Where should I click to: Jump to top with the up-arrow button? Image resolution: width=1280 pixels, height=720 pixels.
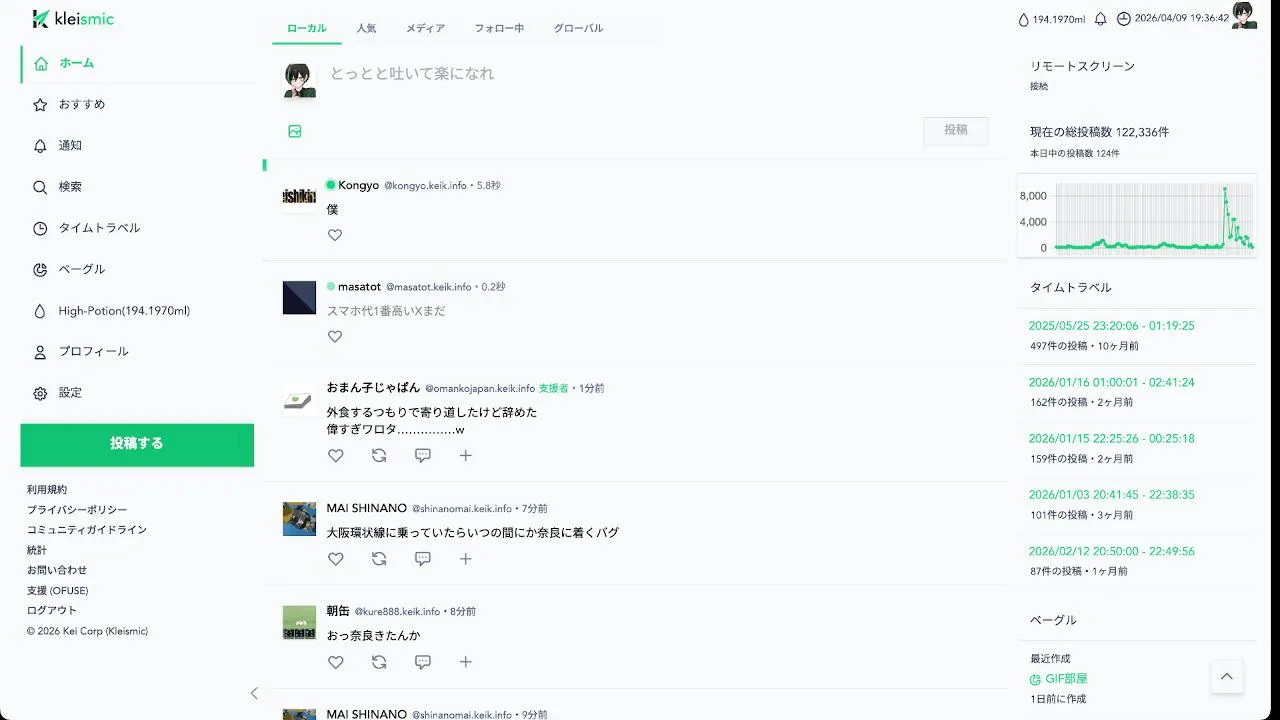[x=1227, y=677]
